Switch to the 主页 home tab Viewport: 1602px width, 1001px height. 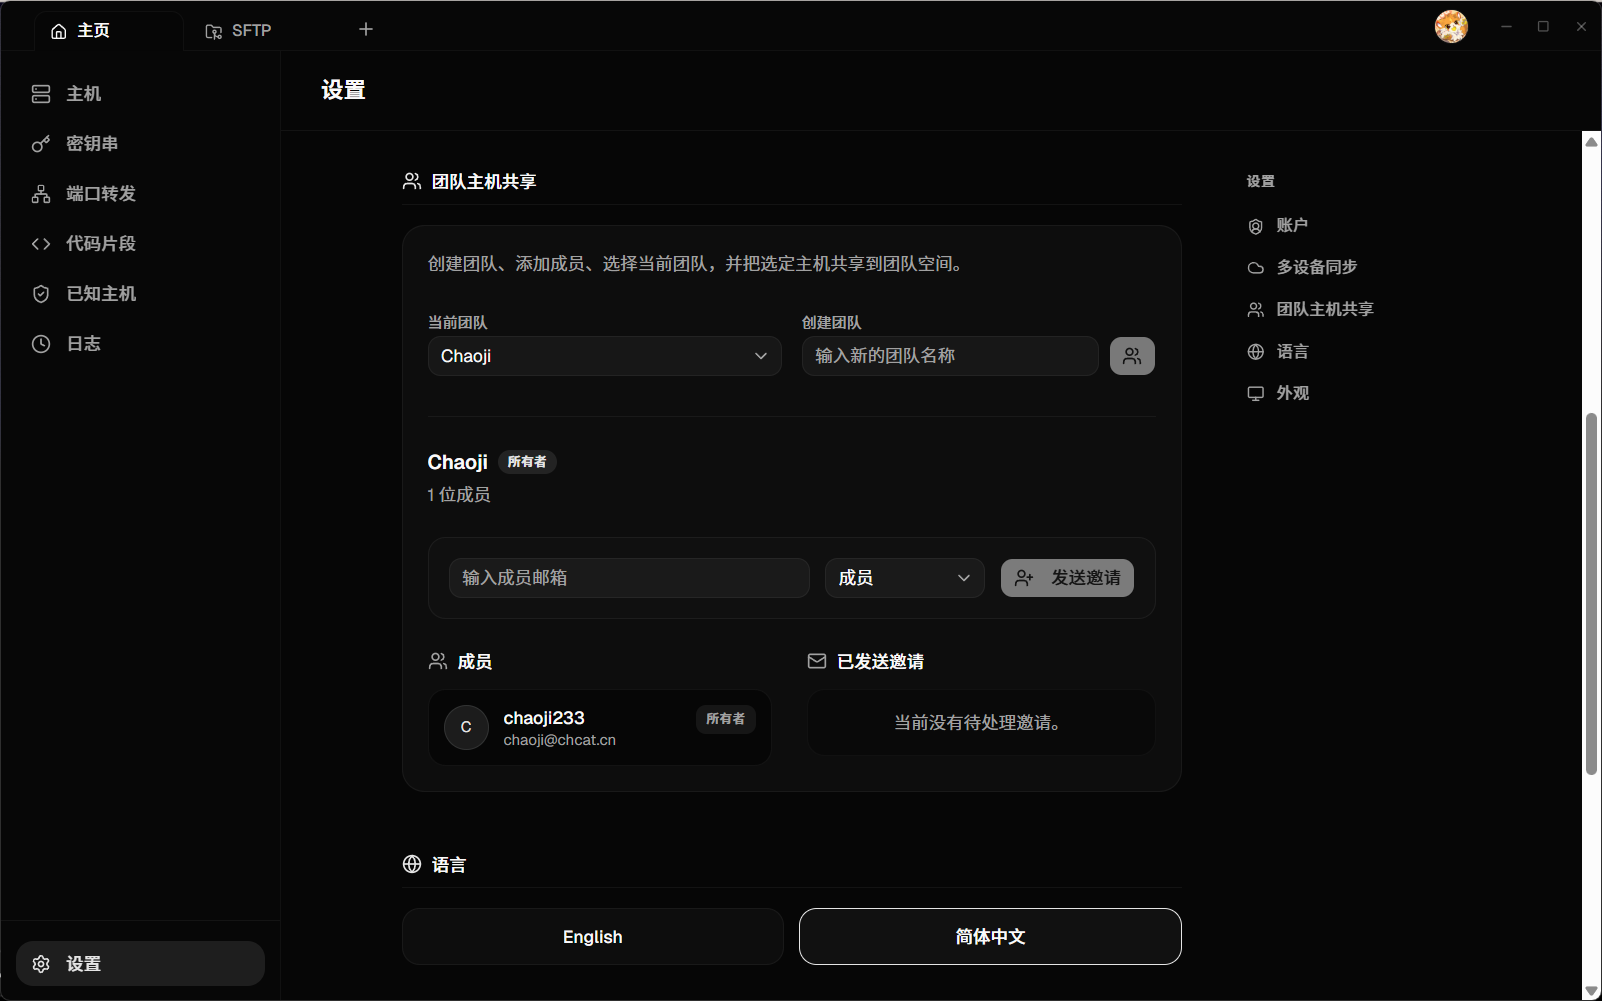[x=108, y=31]
